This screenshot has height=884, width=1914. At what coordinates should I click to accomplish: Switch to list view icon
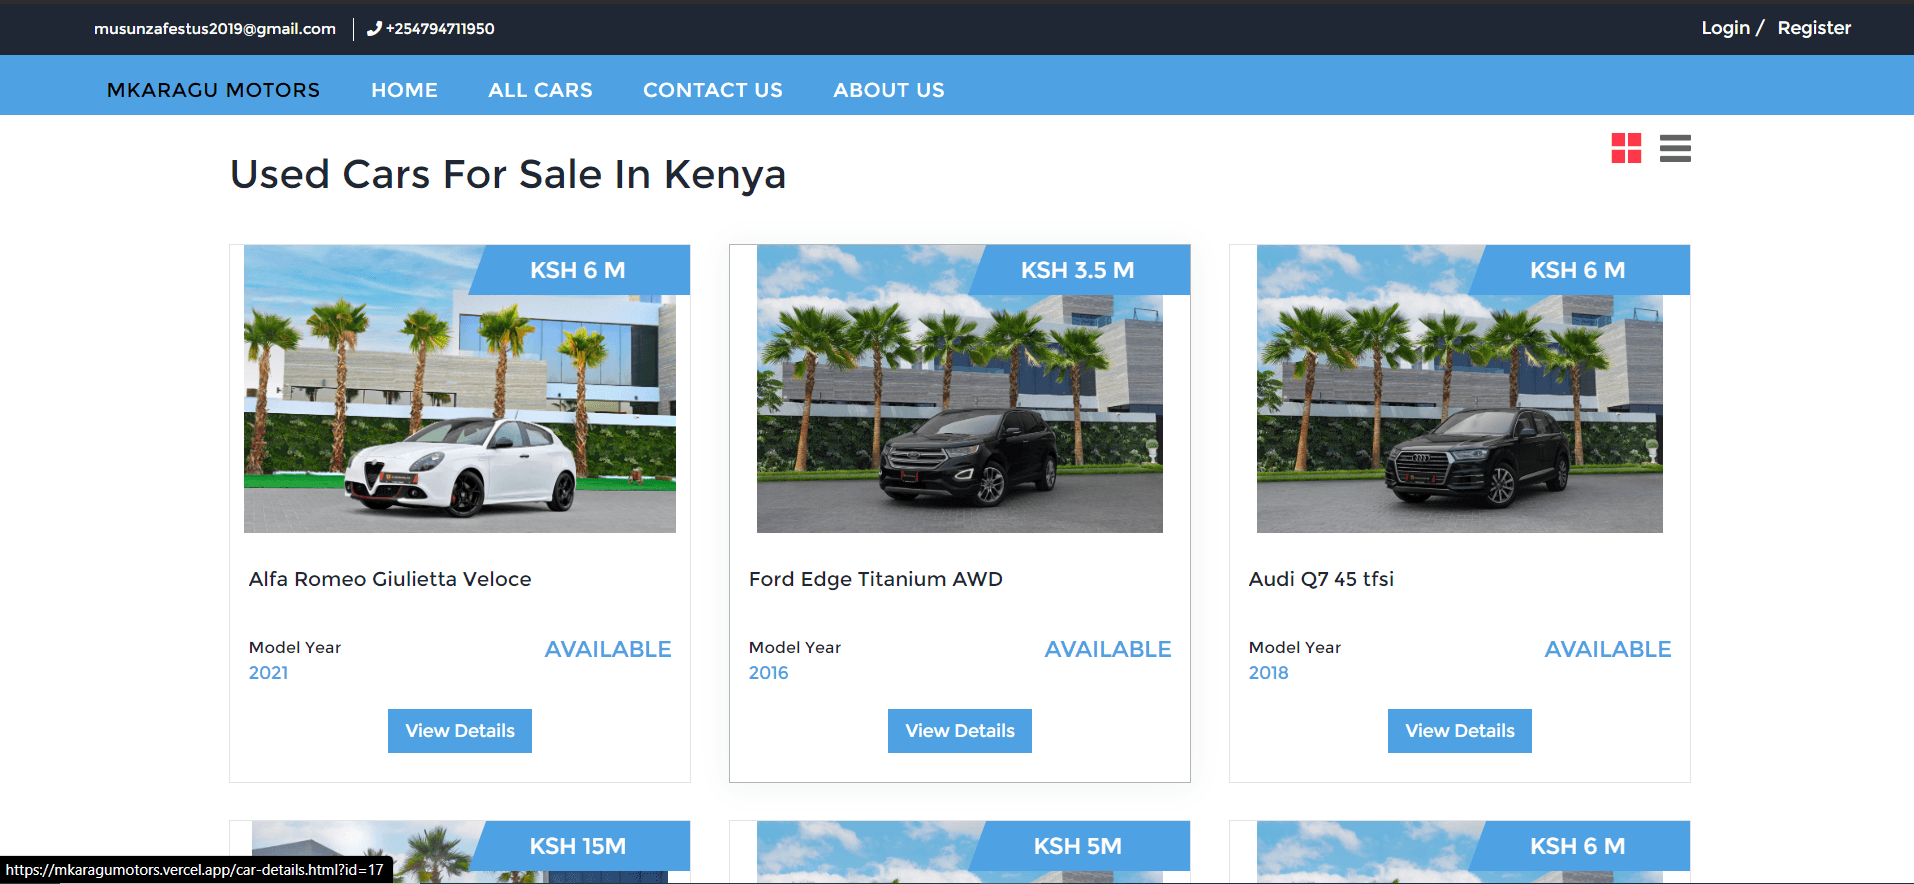click(1675, 148)
